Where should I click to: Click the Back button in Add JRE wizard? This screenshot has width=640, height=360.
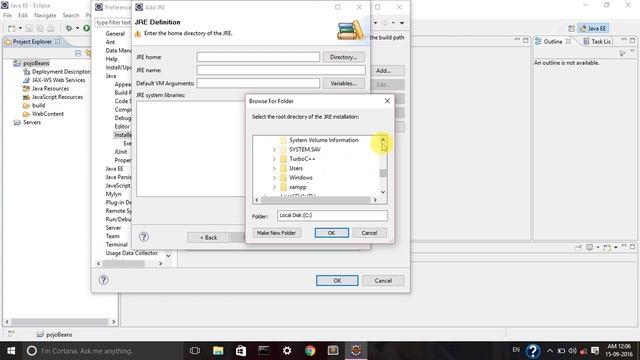(x=208, y=237)
